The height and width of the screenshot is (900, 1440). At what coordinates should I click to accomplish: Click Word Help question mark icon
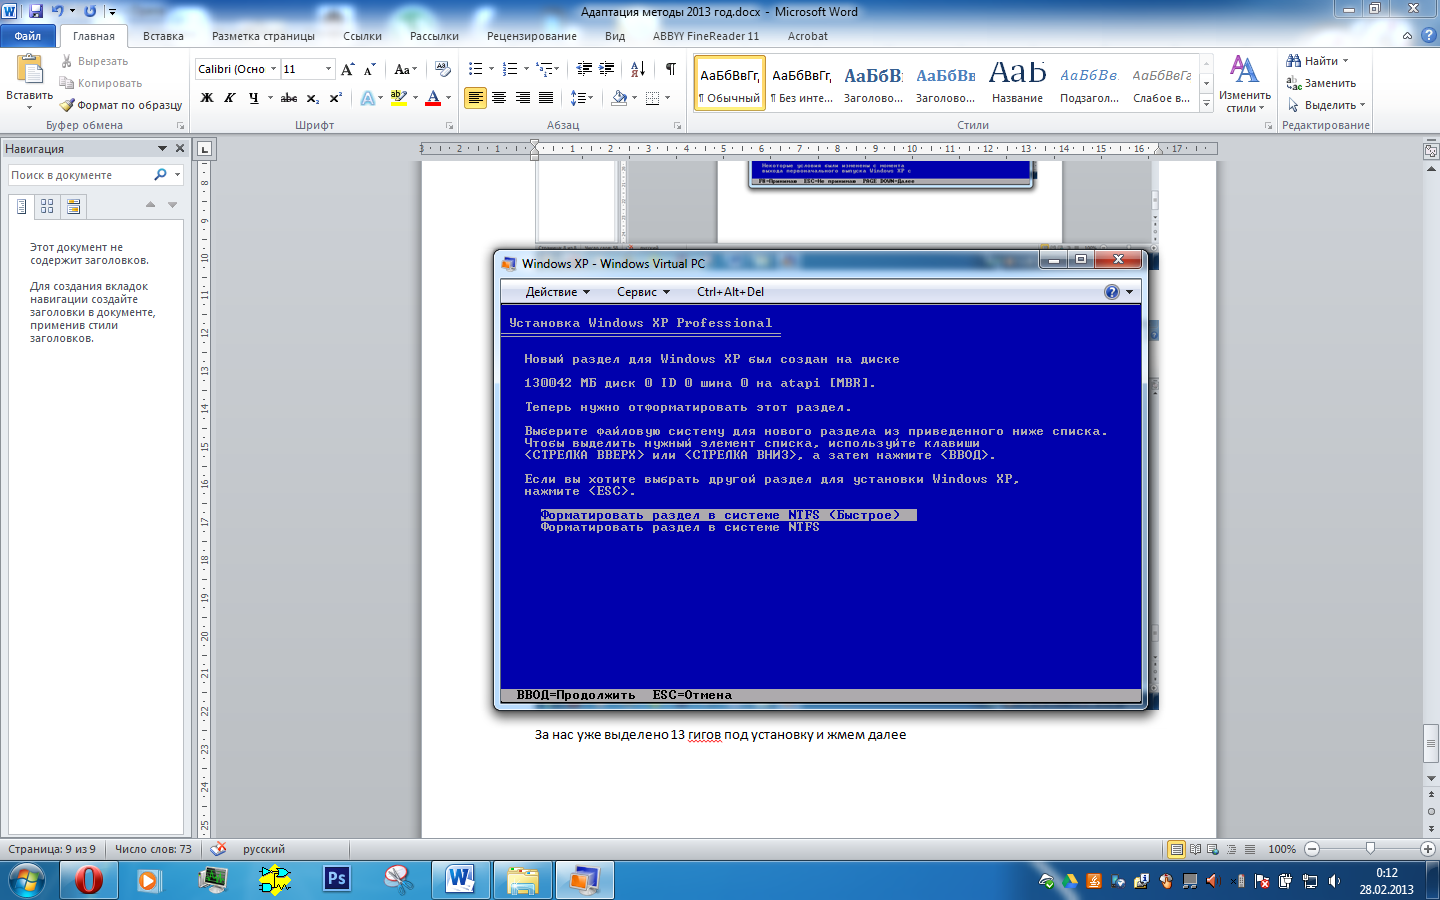click(1428, 35)
